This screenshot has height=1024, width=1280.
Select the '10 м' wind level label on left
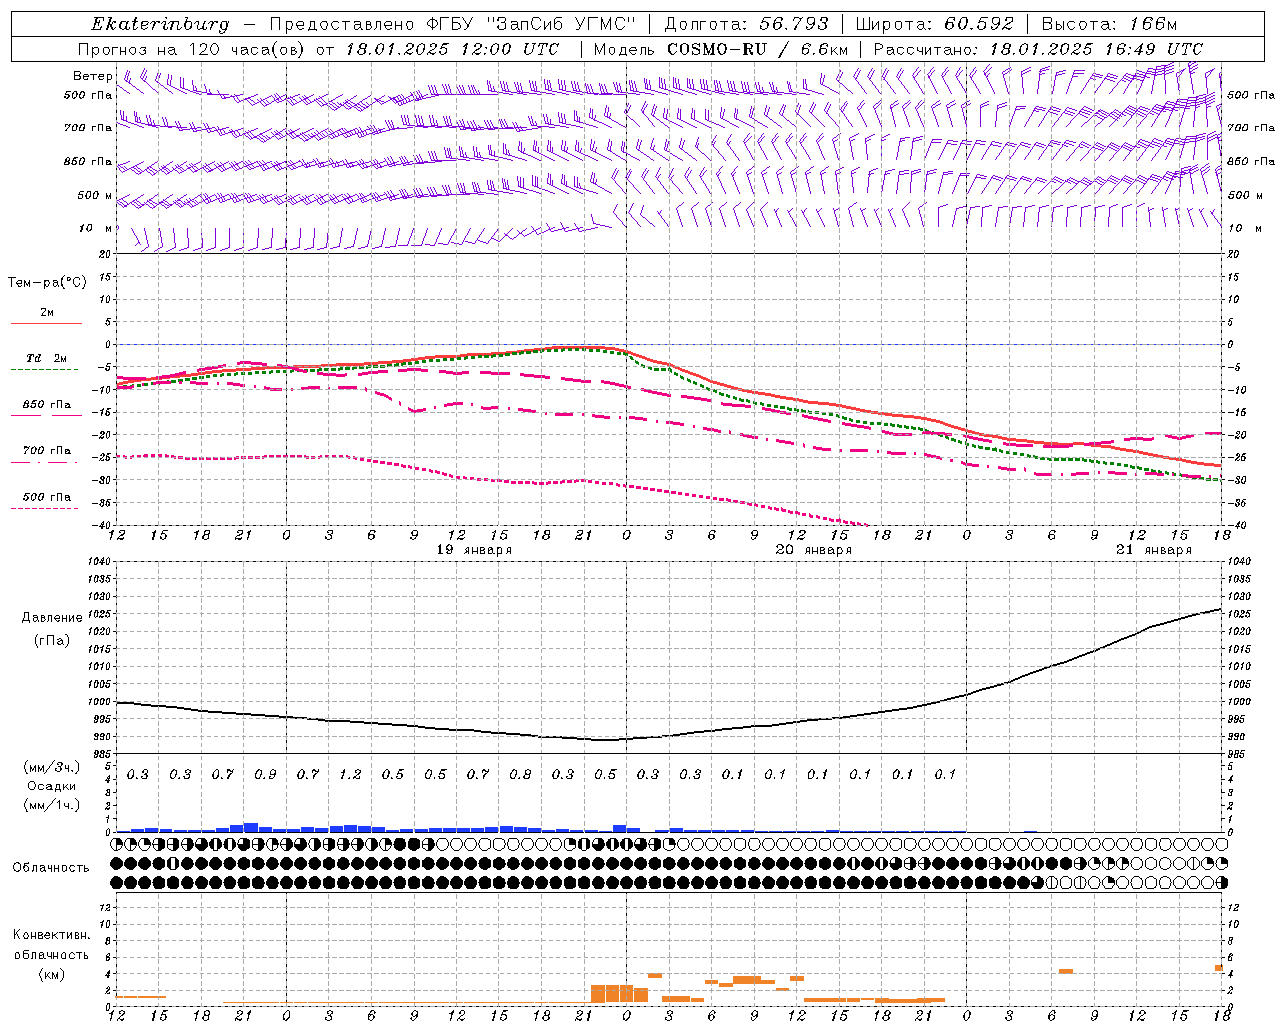pos(96,228)
